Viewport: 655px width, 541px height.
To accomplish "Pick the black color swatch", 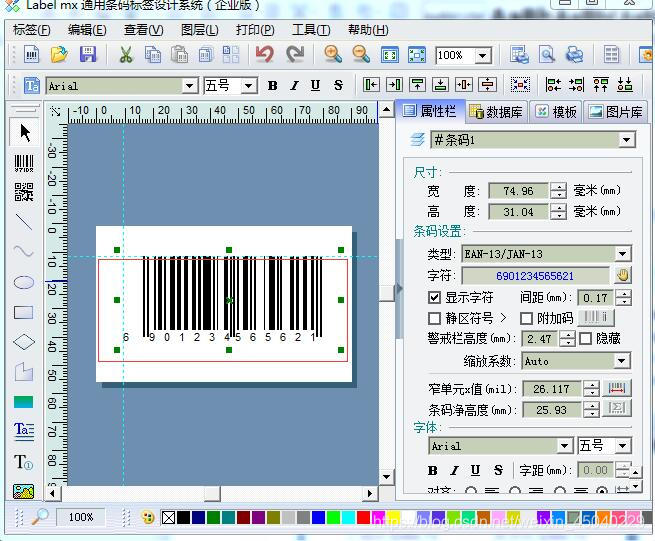I will coord(183,518).
